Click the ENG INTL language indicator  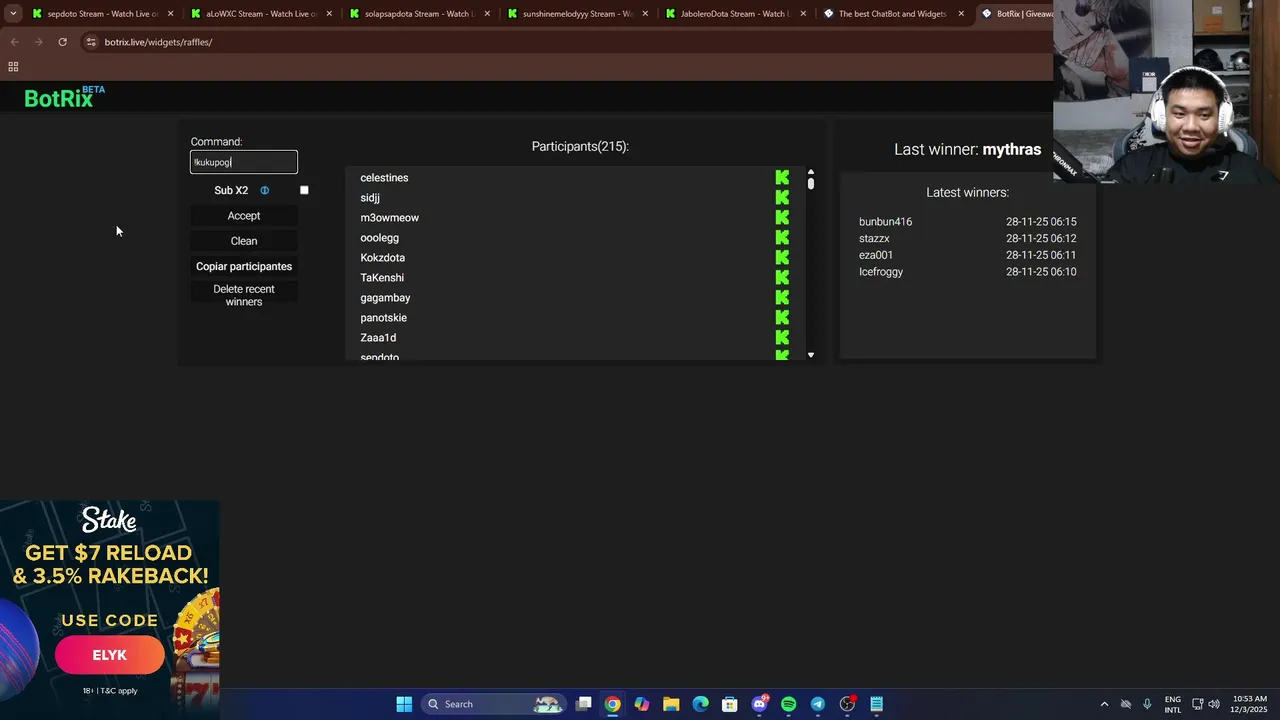click(1173, 704)
